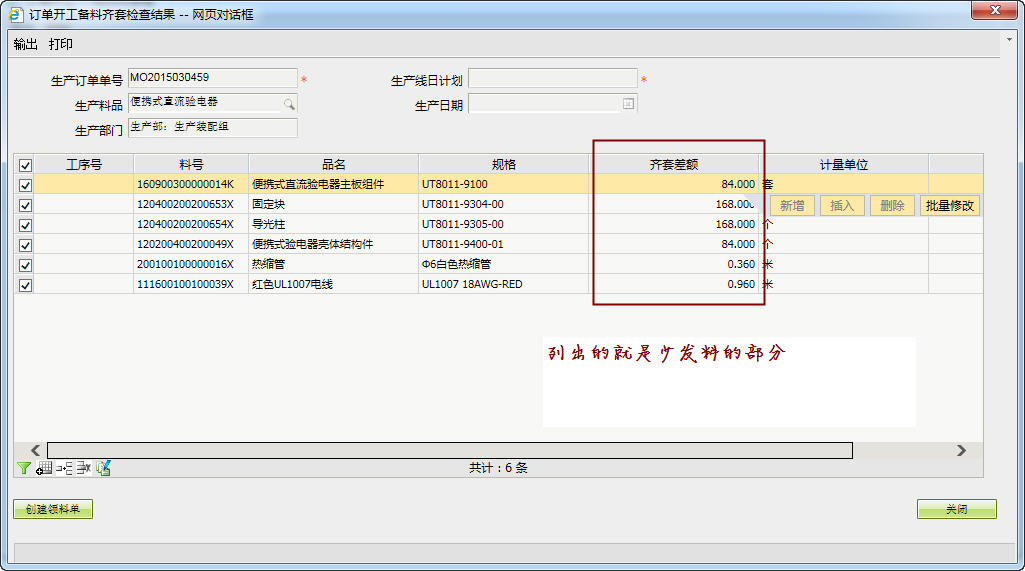The height and width of the screenshot is (571, 1025).
Task: Click spec cell UT8011-9304-00
Action: [503, 204]
